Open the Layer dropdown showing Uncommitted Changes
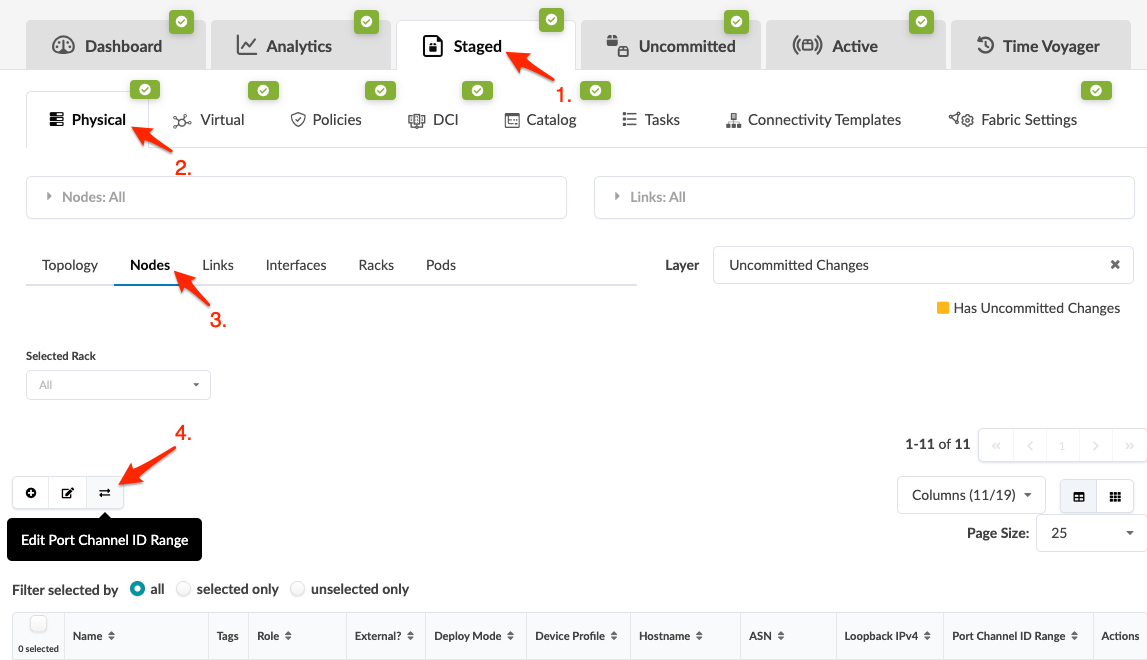This screenshot has height=660, width=1147. point(923,265)
